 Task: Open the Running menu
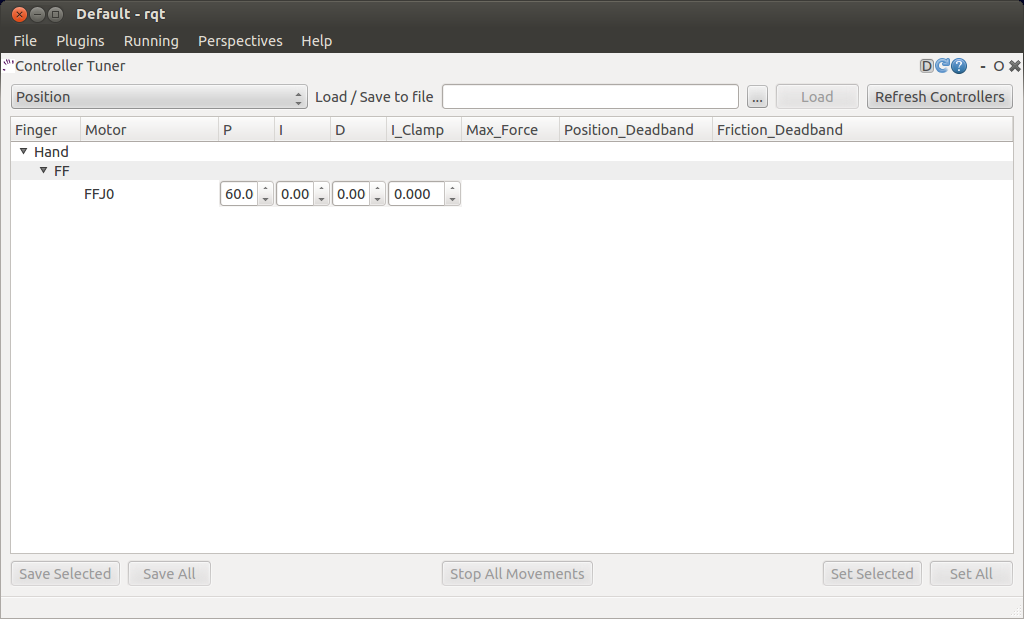tap(151, 41)
